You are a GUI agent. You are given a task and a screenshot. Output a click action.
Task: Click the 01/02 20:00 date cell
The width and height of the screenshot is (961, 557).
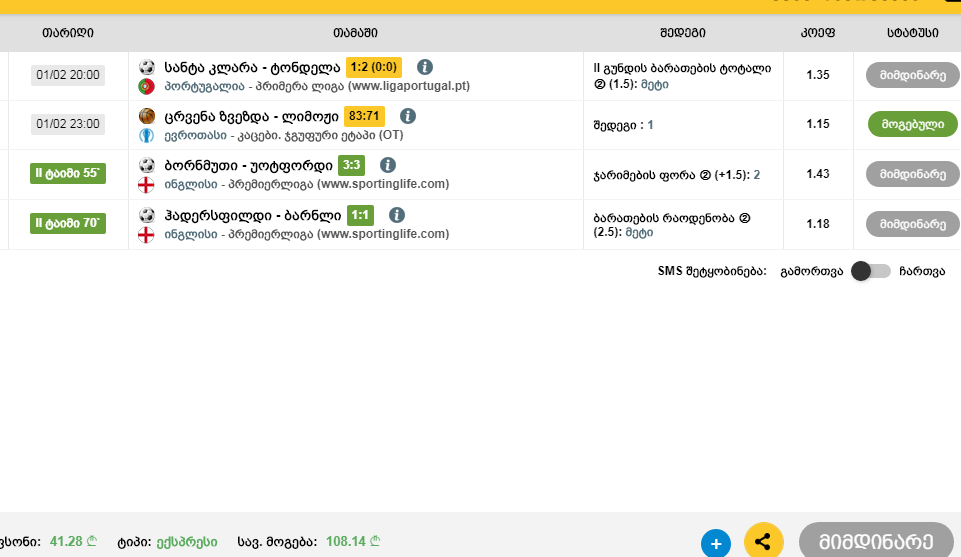click(67, 75)
